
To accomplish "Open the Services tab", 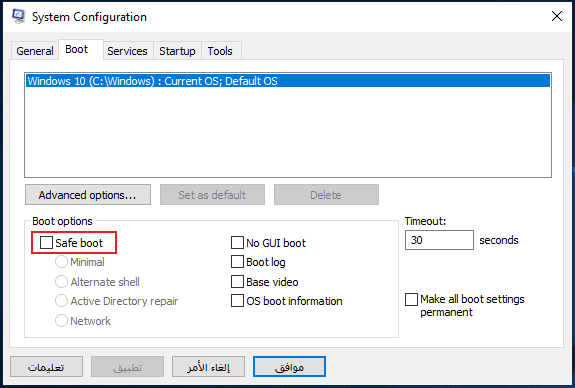I will (x=127, y=51).
